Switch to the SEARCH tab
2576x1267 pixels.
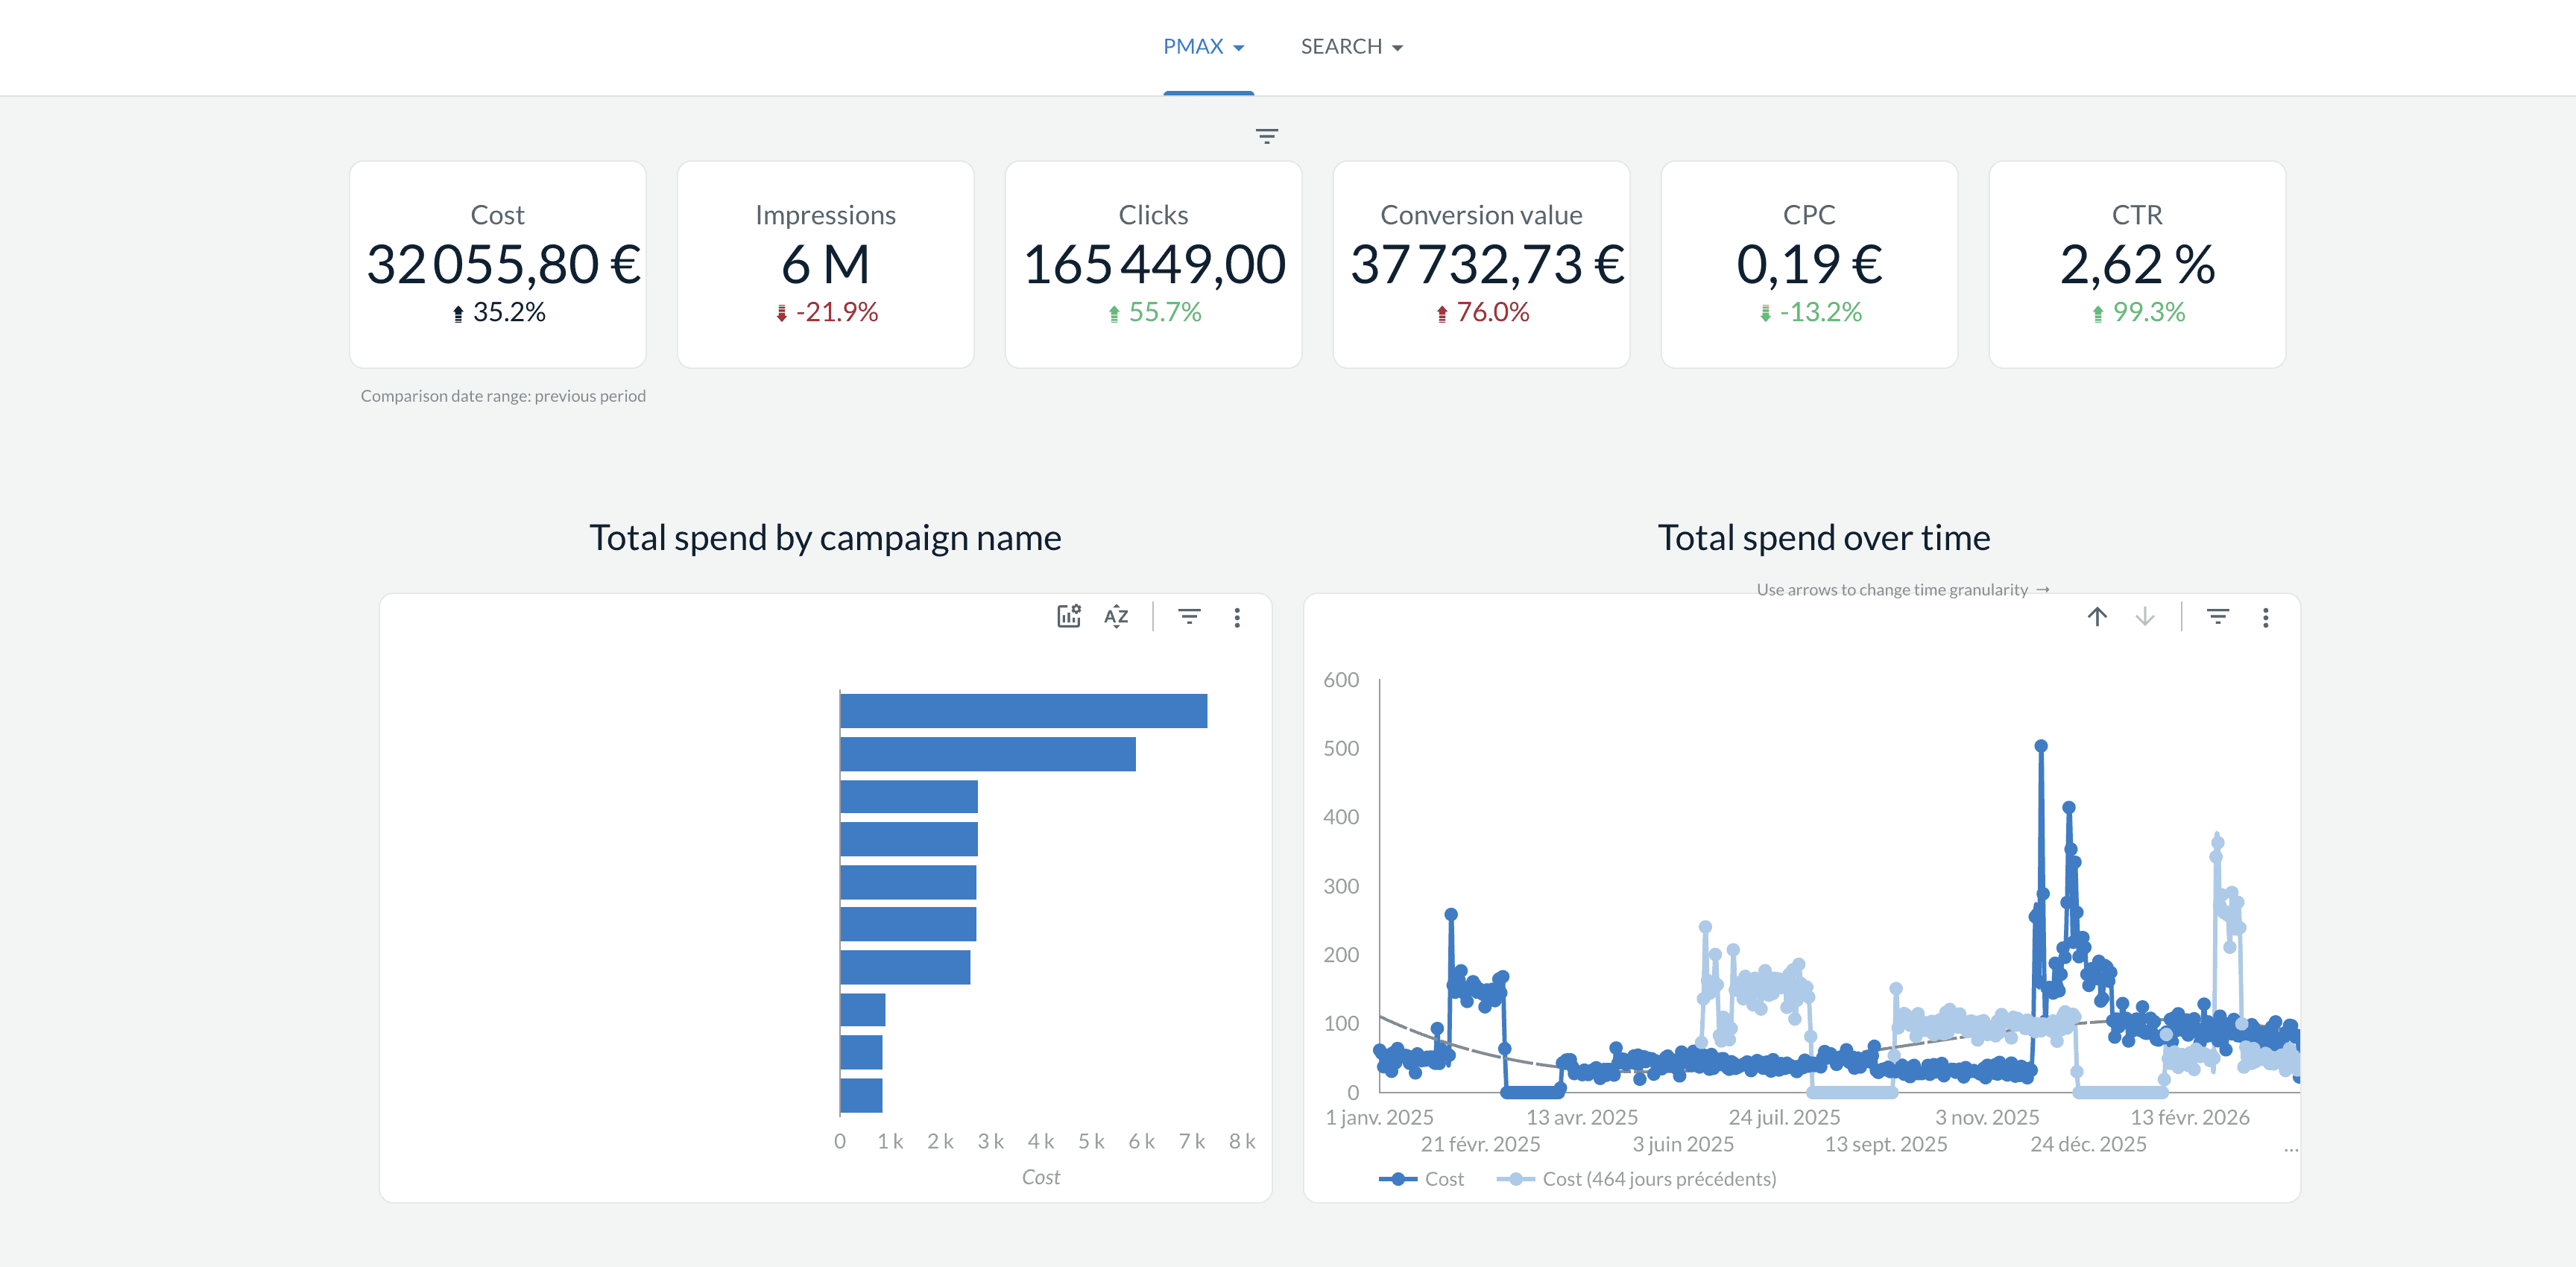point(1340,47)
